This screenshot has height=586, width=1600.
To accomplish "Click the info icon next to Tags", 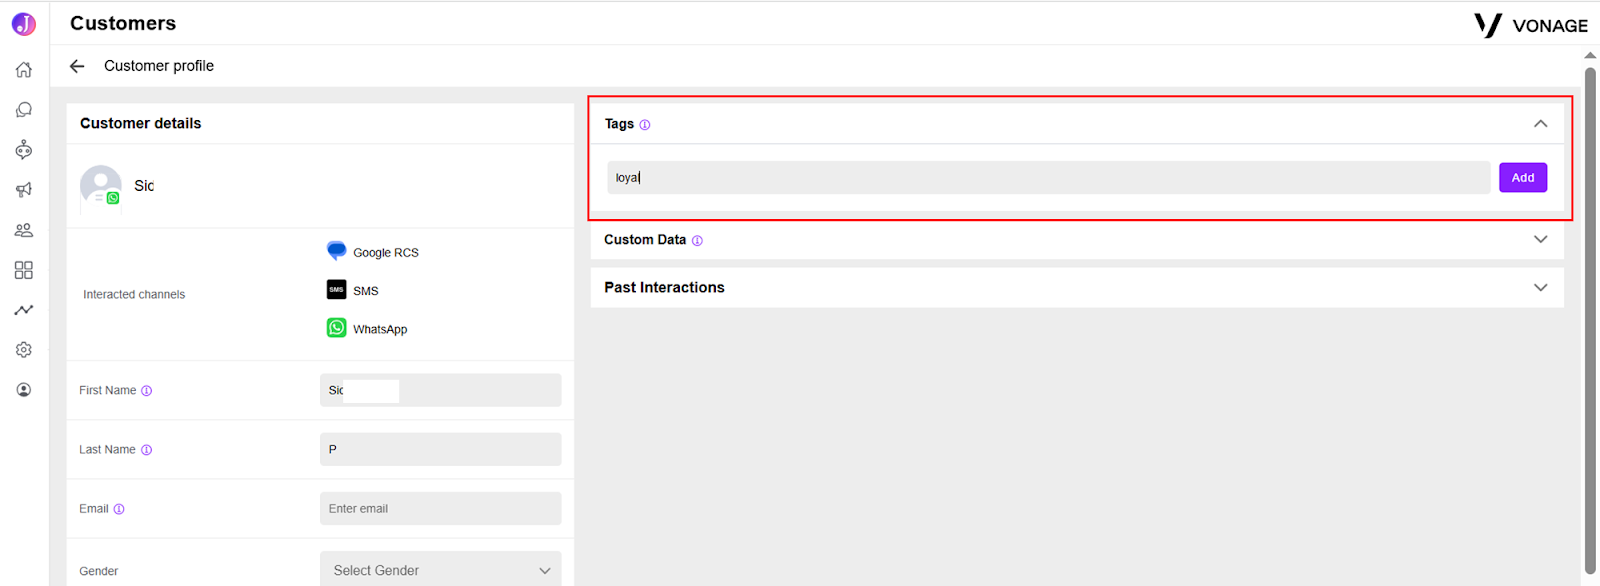I will click(645, 125).
